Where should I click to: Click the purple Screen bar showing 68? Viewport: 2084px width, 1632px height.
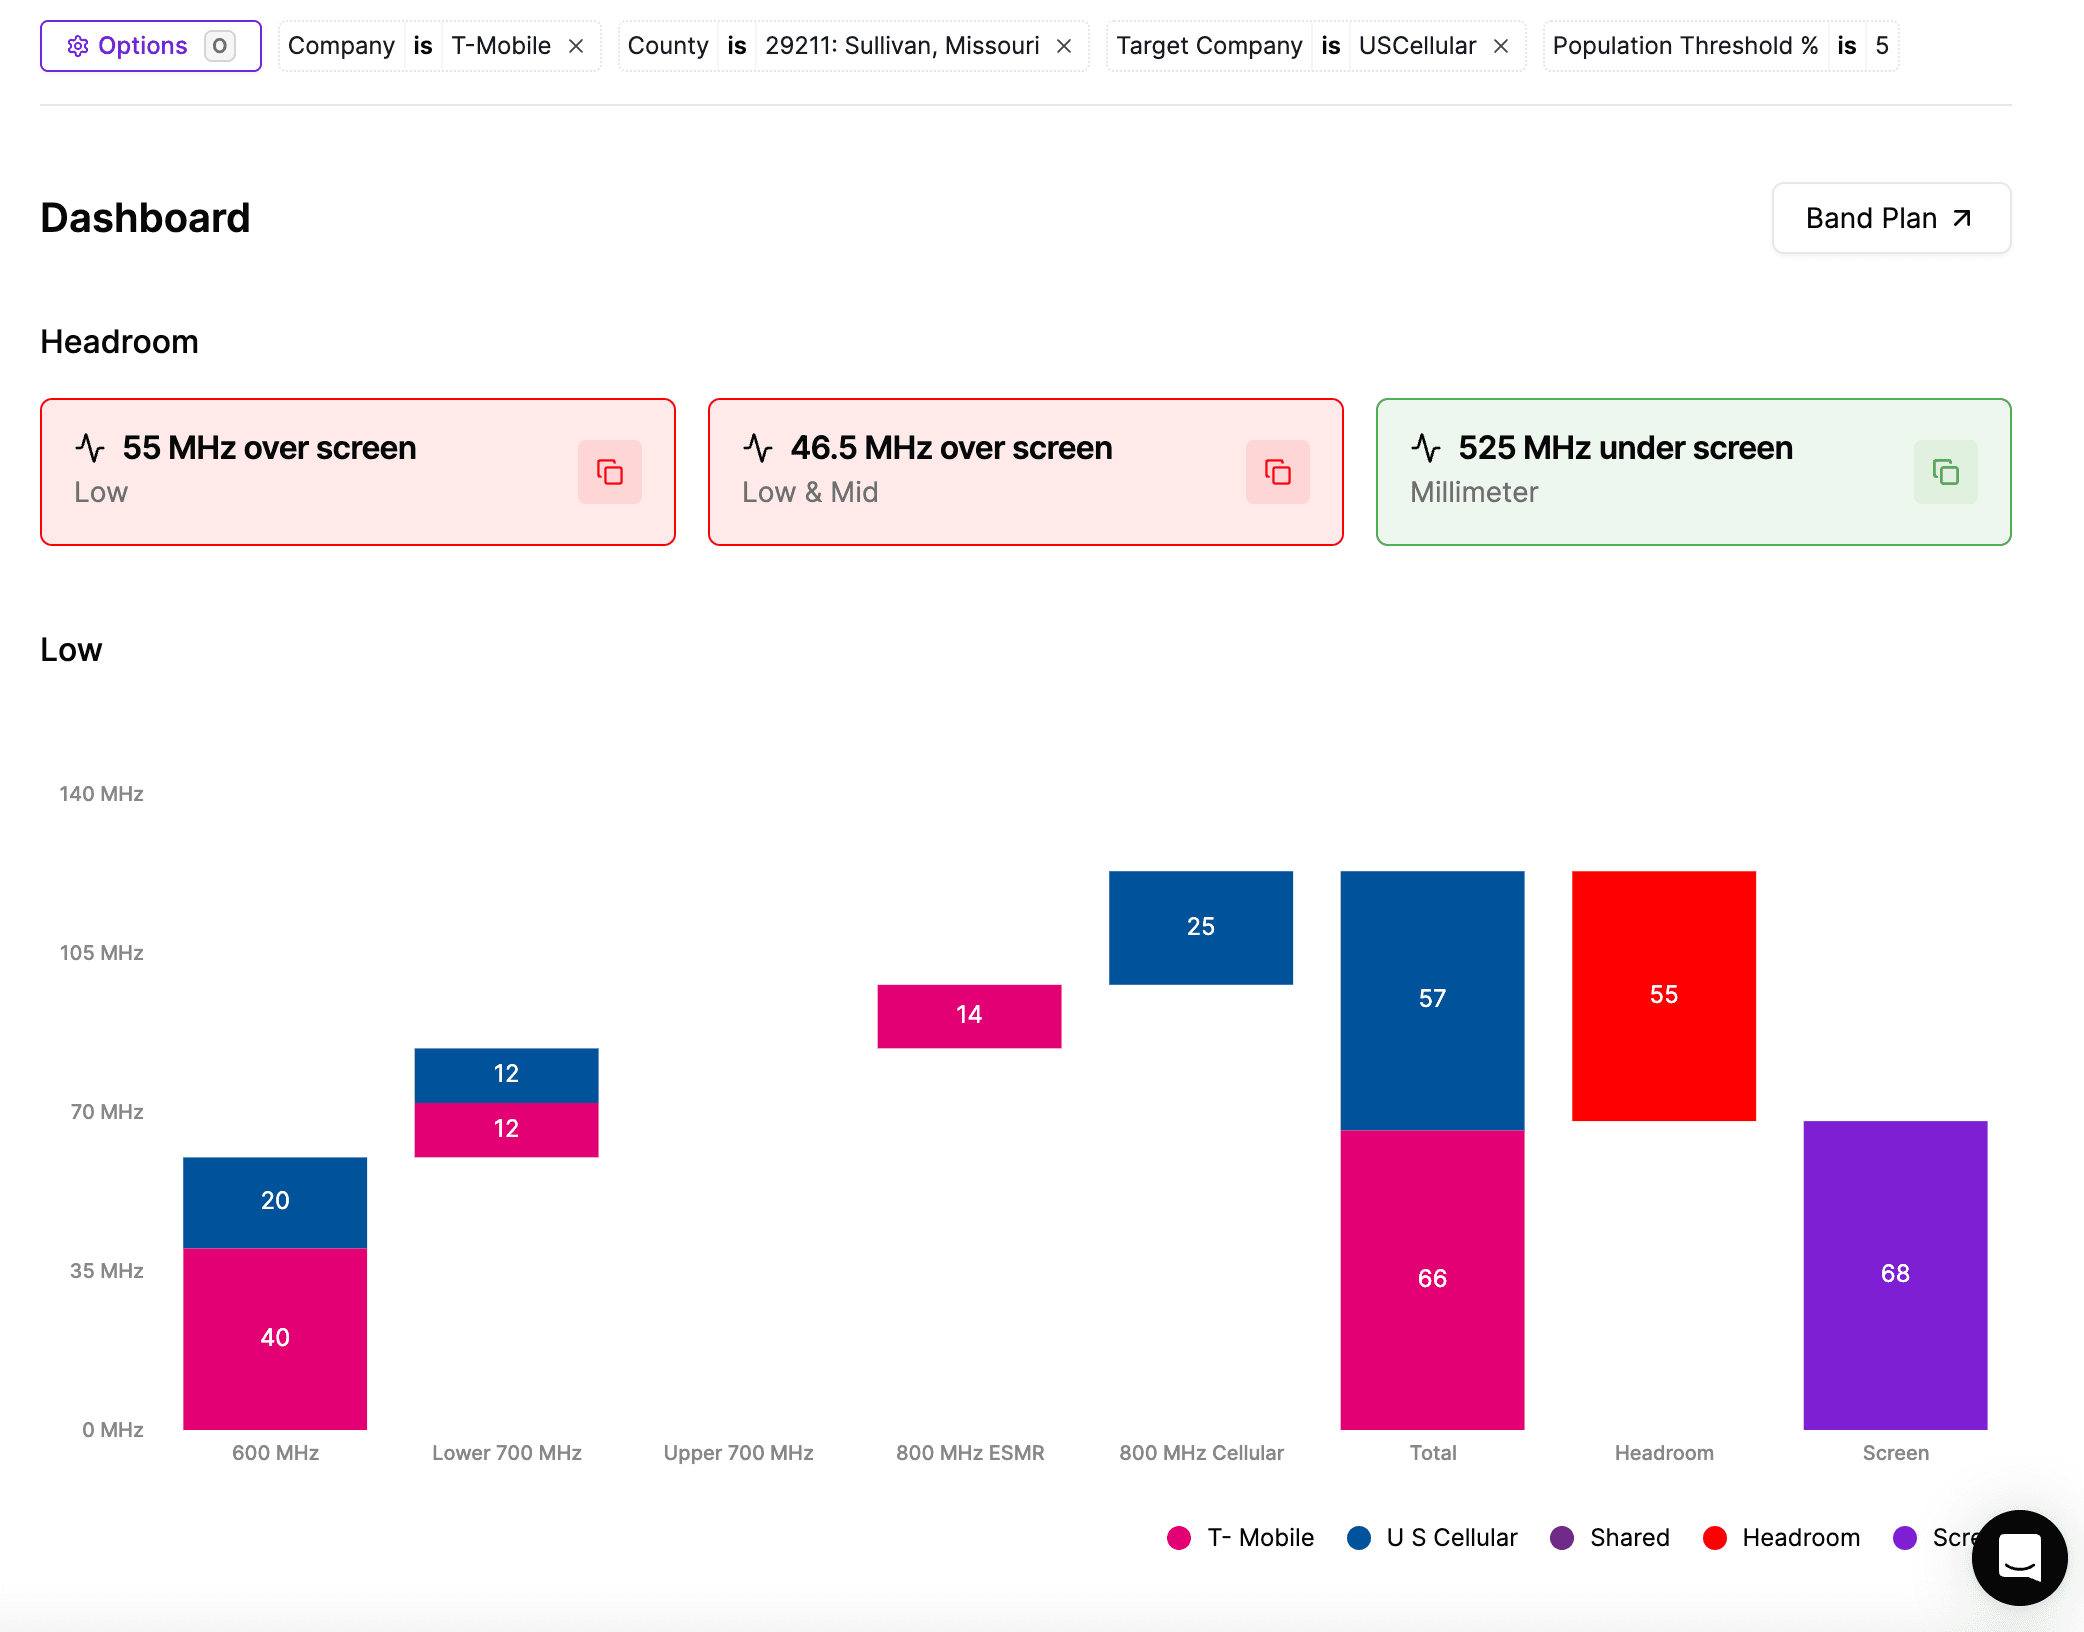1894,1274
